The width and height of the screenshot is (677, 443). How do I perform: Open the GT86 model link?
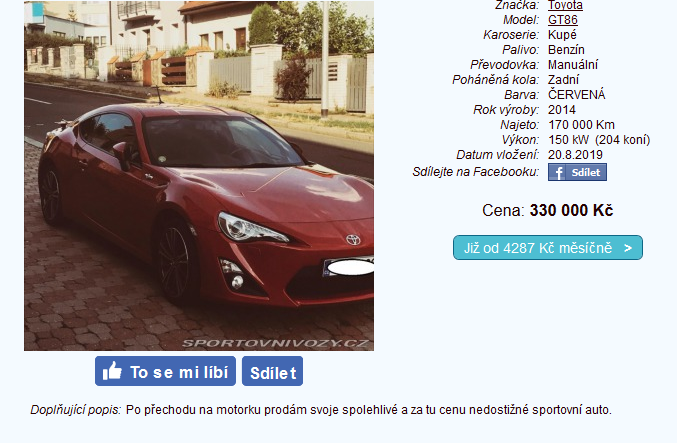click(x=563, y=20)
